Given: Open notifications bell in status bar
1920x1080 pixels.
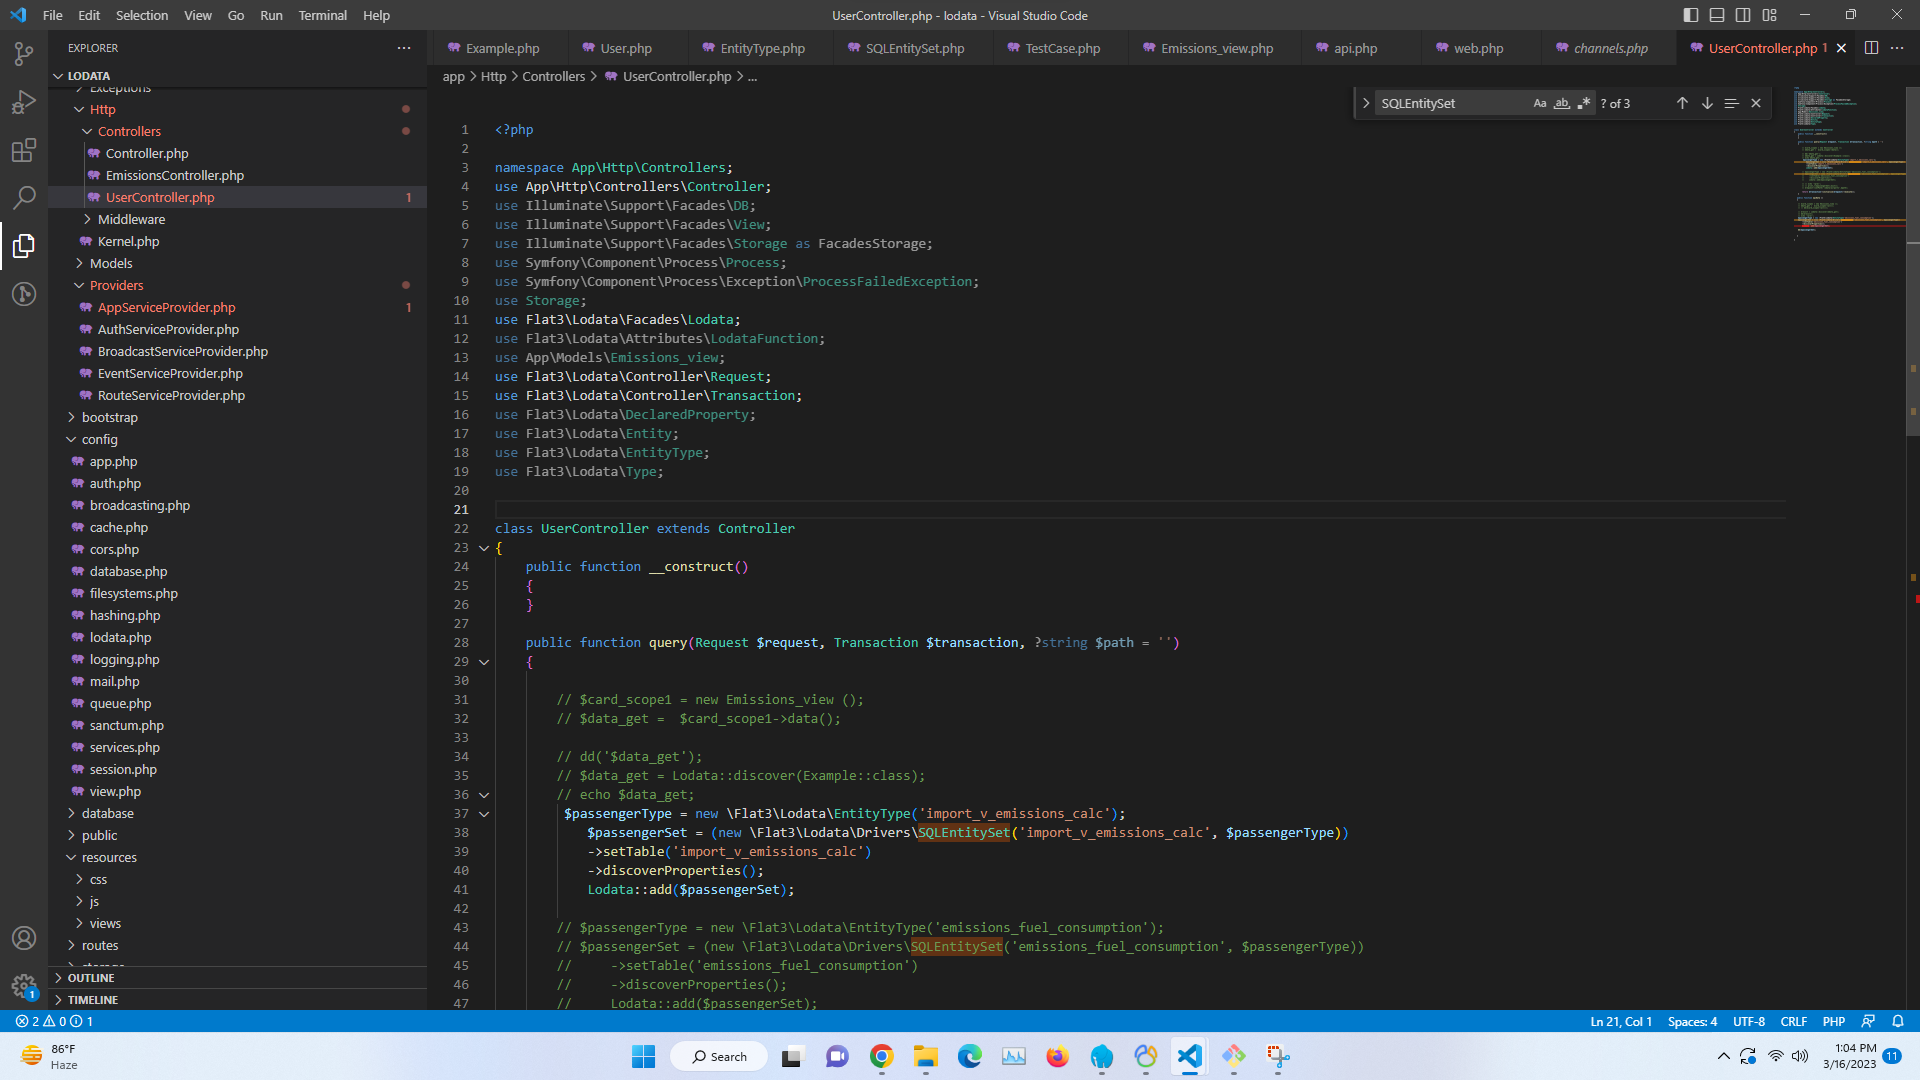Looking at the screenshot, I should tap(1899, 1021).
